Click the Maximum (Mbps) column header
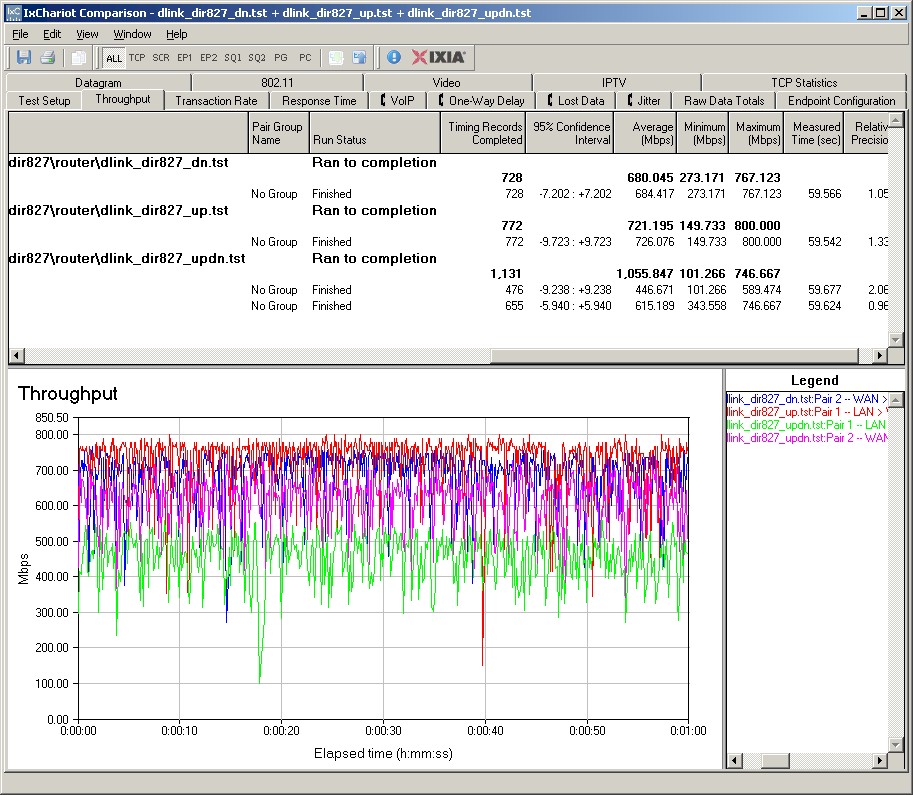Screen dimensions: 913x795 (756, 133)
